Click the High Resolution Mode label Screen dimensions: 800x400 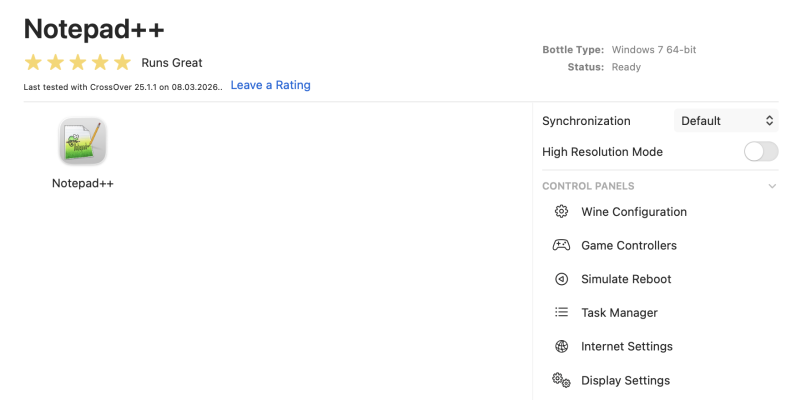[602, 152]
